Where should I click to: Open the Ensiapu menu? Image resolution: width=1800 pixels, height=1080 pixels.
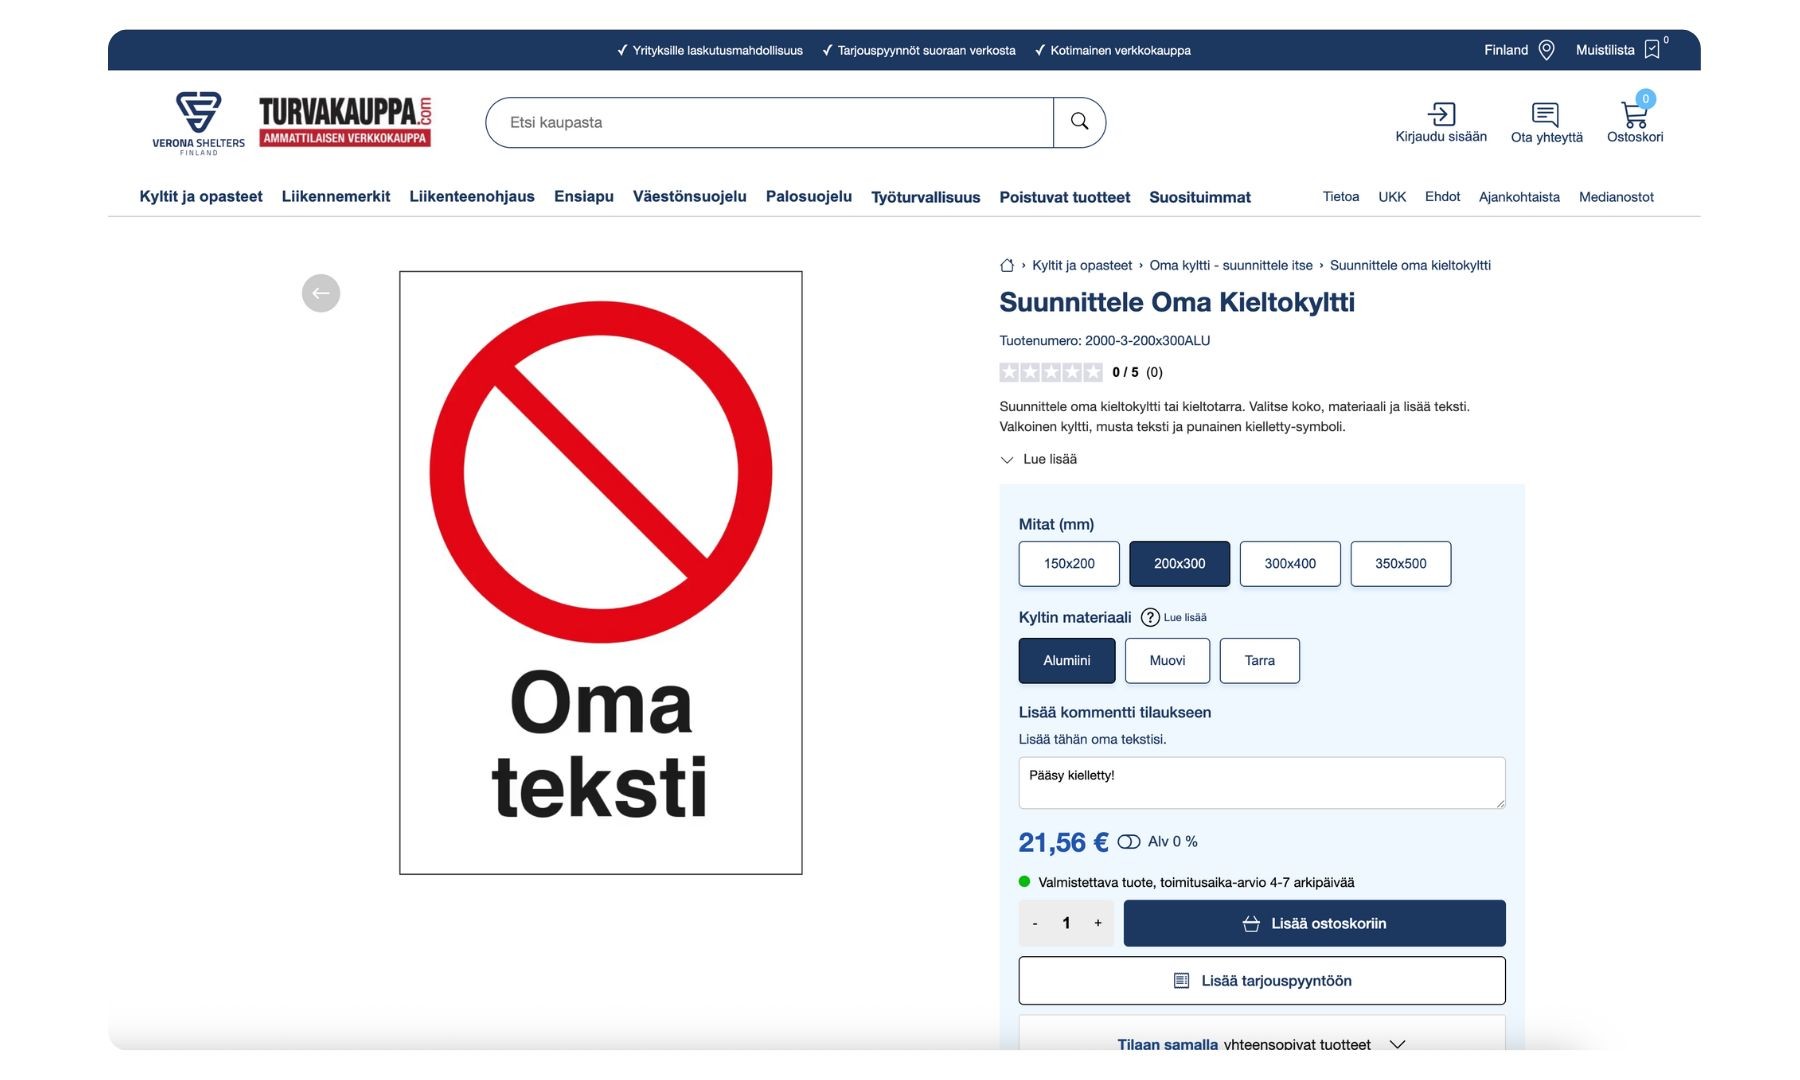coord(584,196)
